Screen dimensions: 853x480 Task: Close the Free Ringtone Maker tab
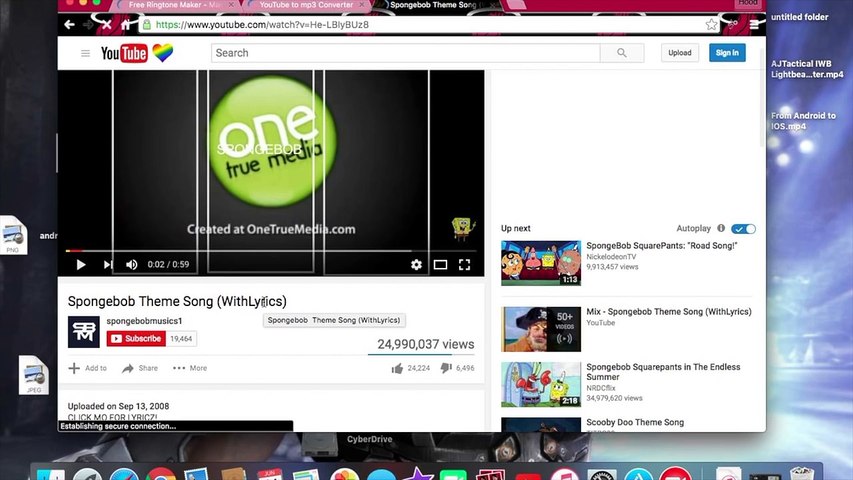[x=231, y=4]
